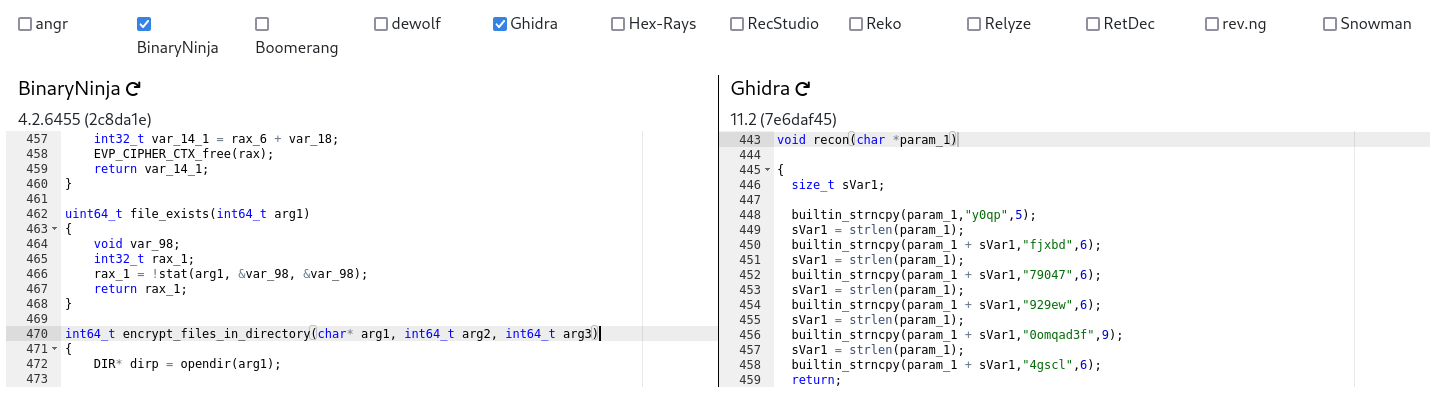Click the 'DIR* dirp = opendir(arg1);' line
Screen dimensions: 1435x394
pyautogui.click(x=188, y=364)
